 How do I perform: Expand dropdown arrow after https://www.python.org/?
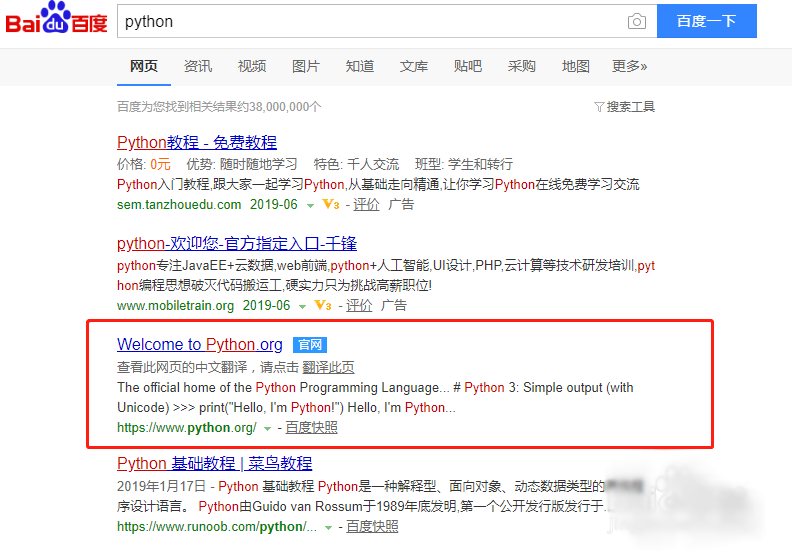[x=268, y=429]
